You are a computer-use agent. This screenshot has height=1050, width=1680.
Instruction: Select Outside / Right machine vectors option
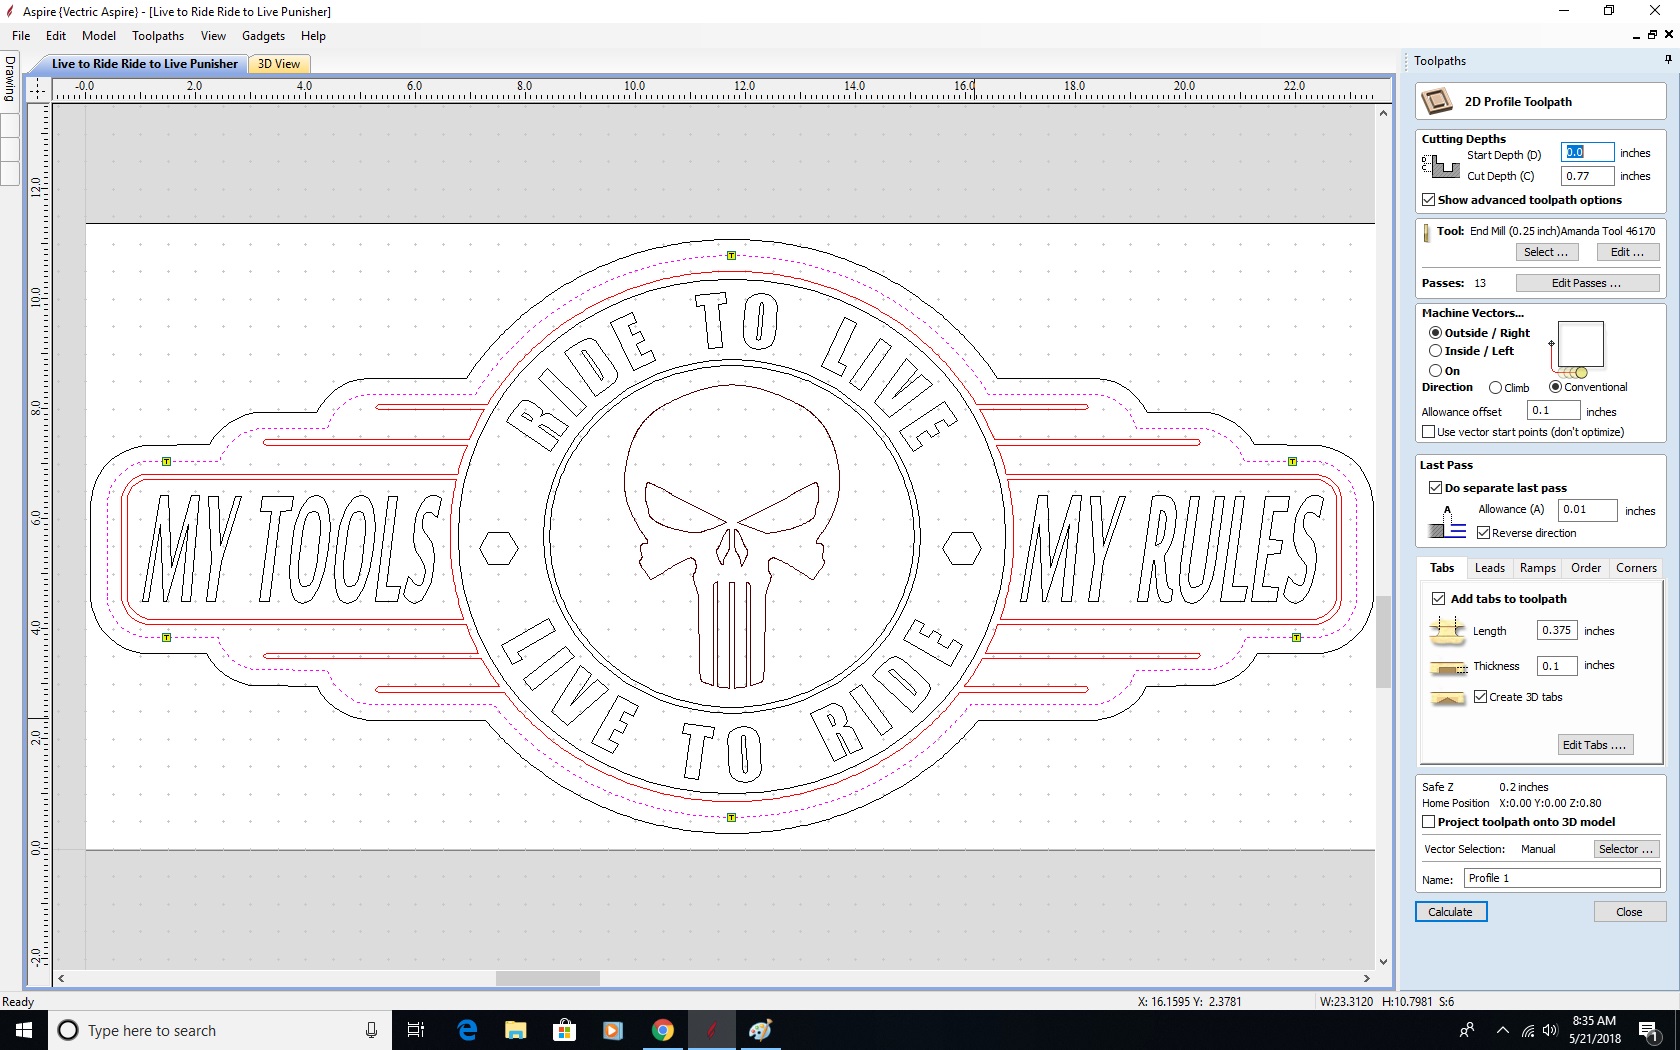pos(1435,333)
